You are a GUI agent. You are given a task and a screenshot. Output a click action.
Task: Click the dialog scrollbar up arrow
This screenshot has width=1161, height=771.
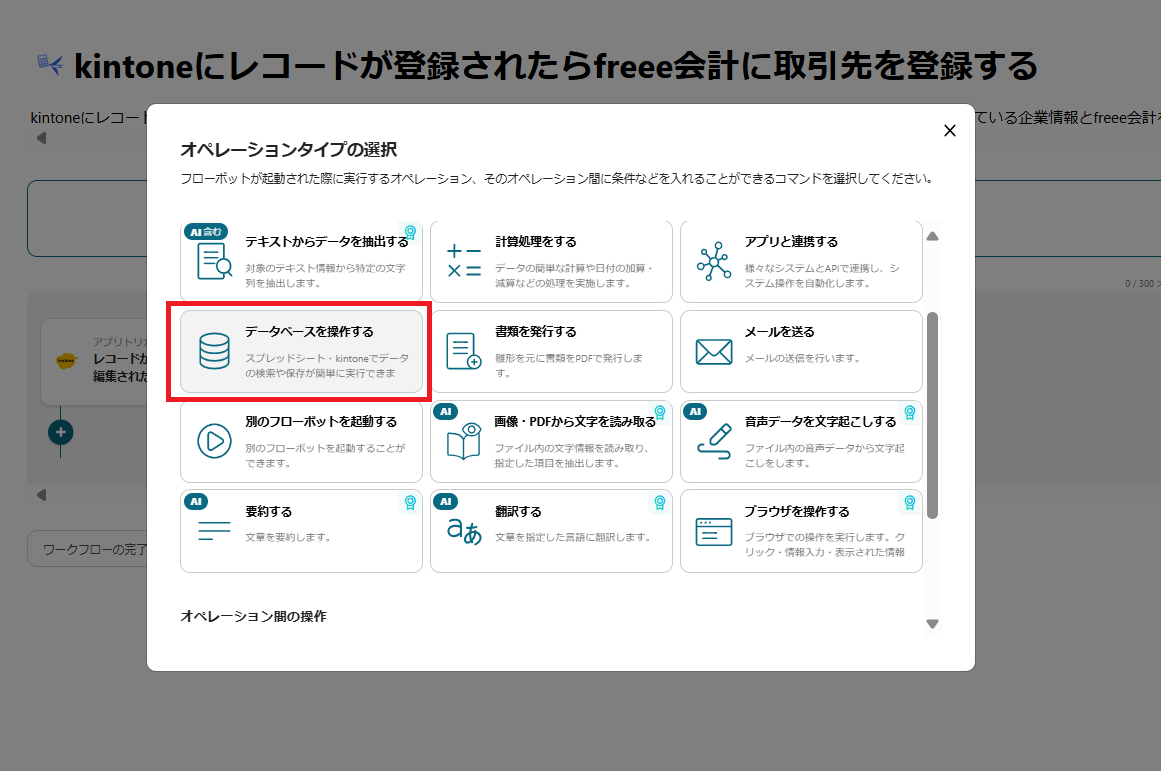(x=932, y=236)
